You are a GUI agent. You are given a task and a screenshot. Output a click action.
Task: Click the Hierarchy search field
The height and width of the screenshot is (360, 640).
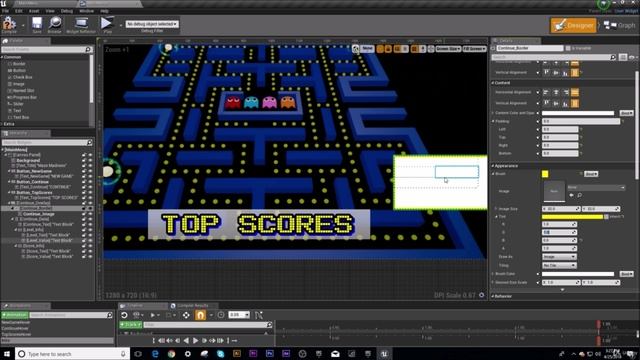click(47, 142)
